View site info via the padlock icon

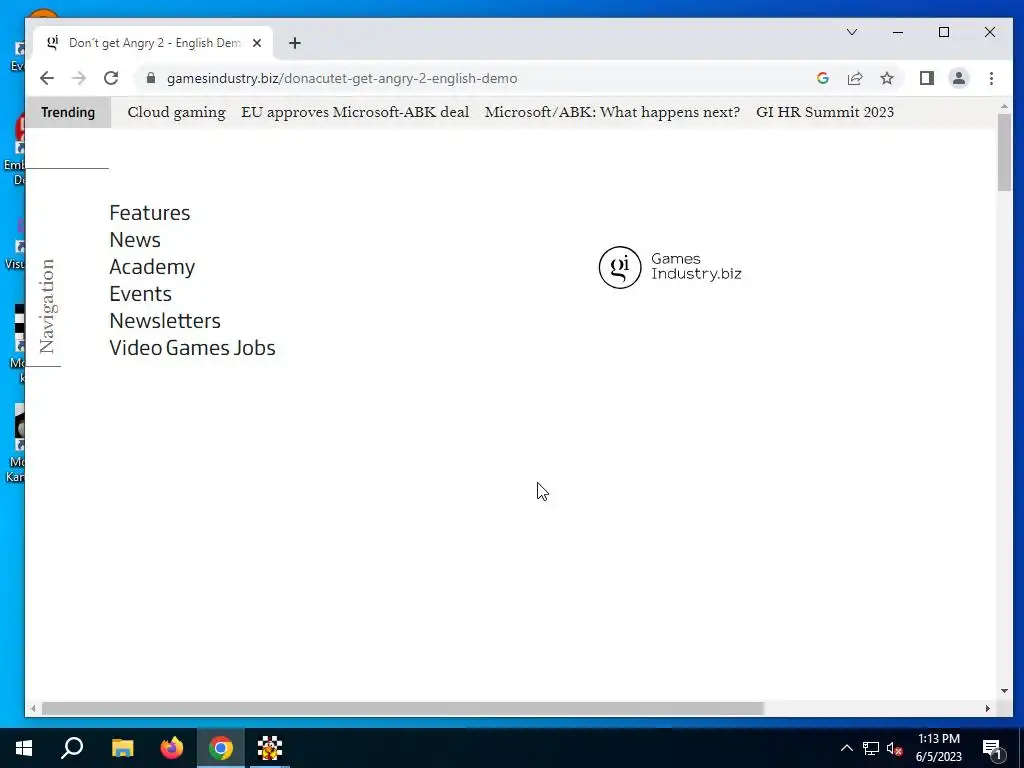pos(151,78)
